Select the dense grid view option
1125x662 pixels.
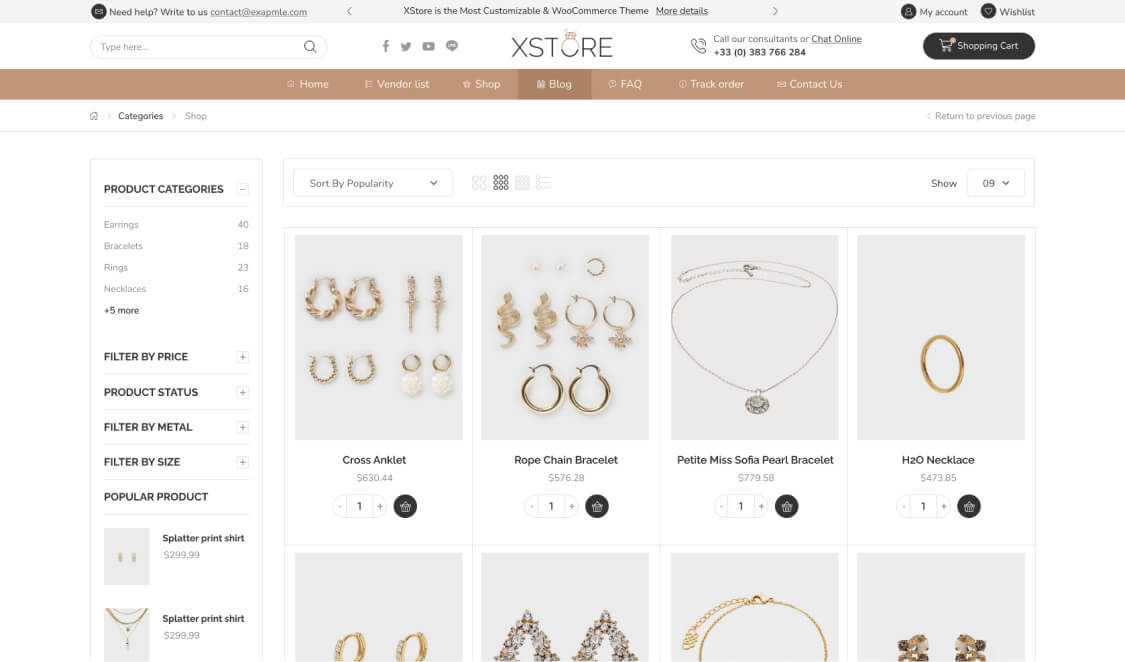click(x=522, y=183)
